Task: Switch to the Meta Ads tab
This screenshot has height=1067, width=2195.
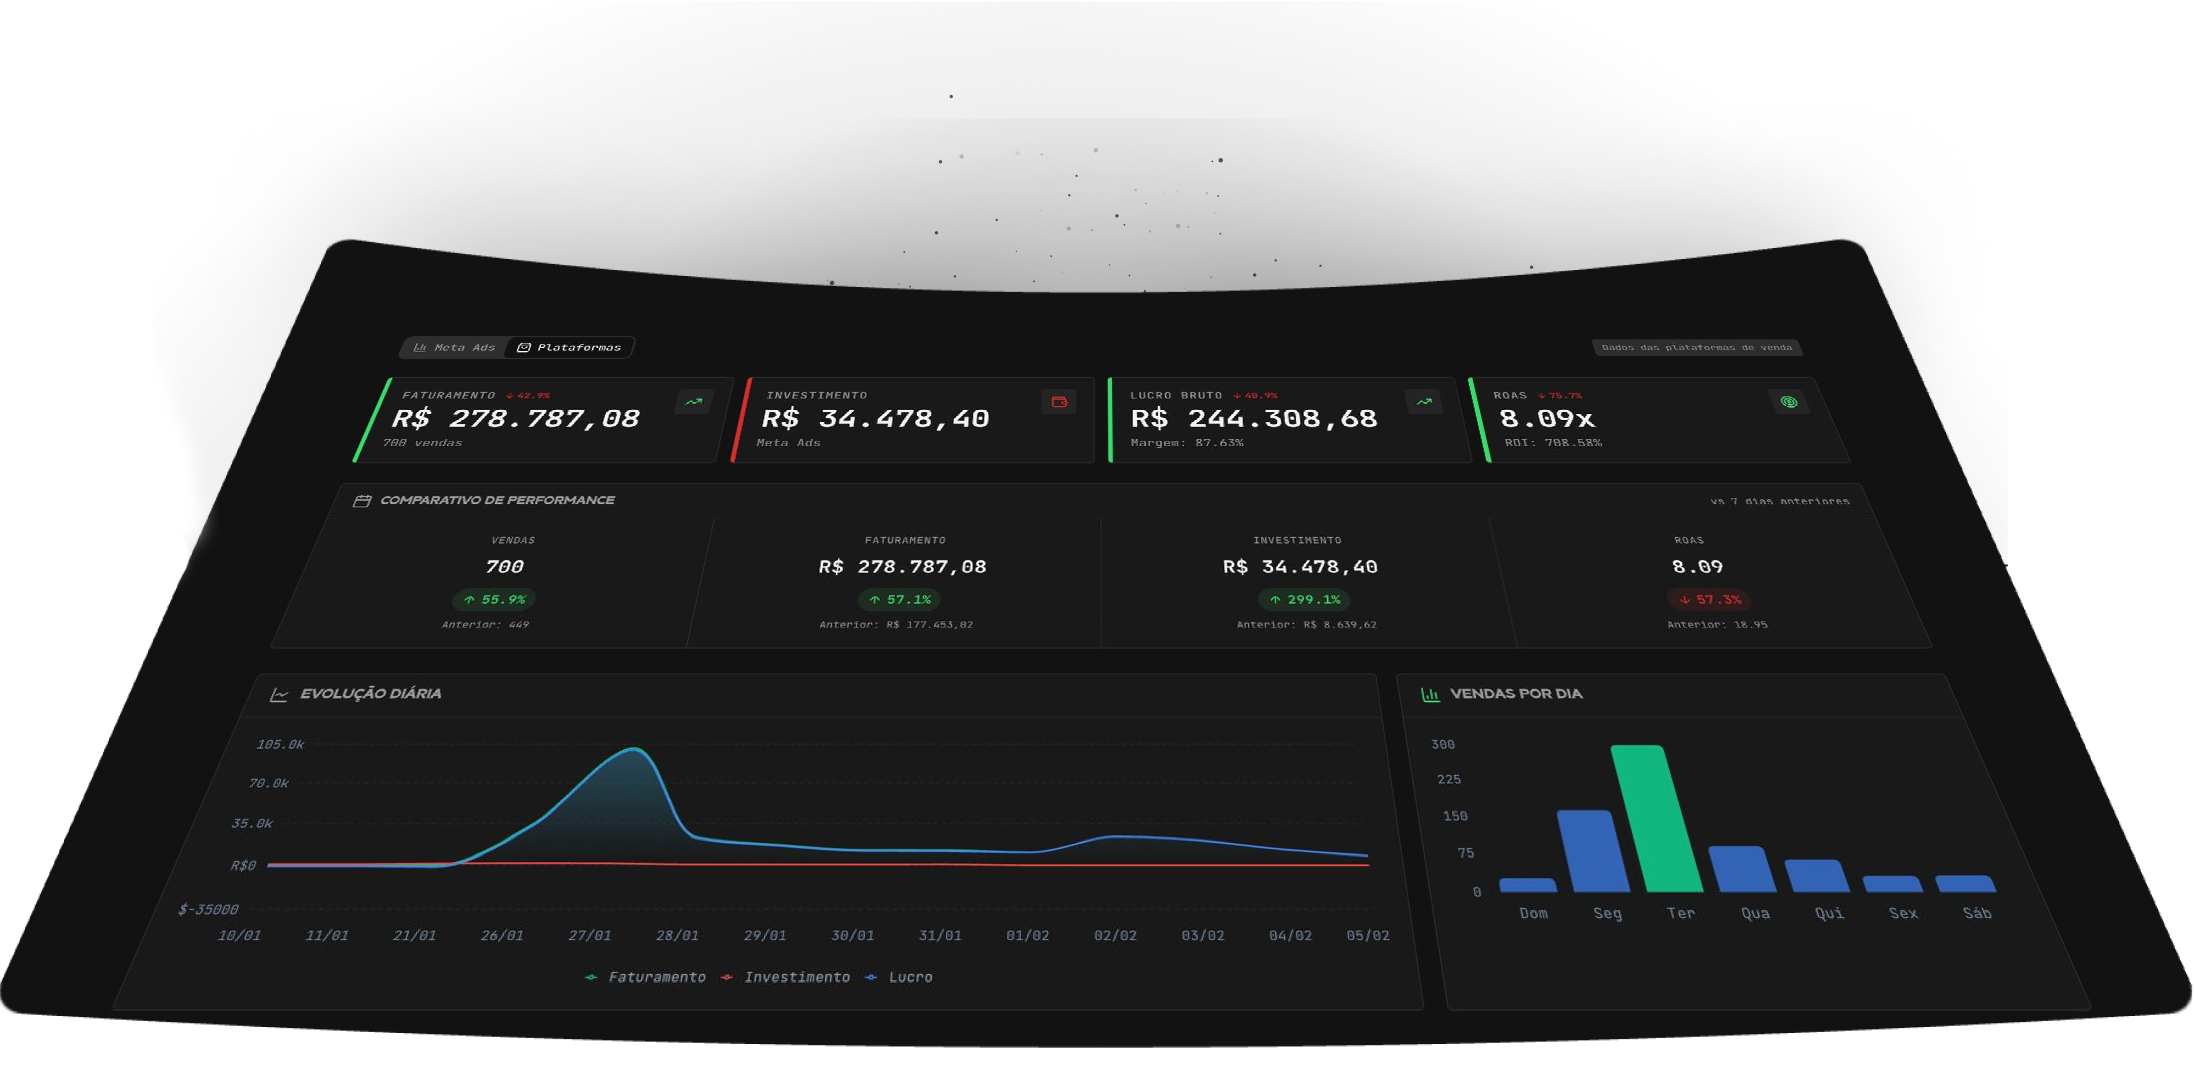Action: tap(455, 348)
